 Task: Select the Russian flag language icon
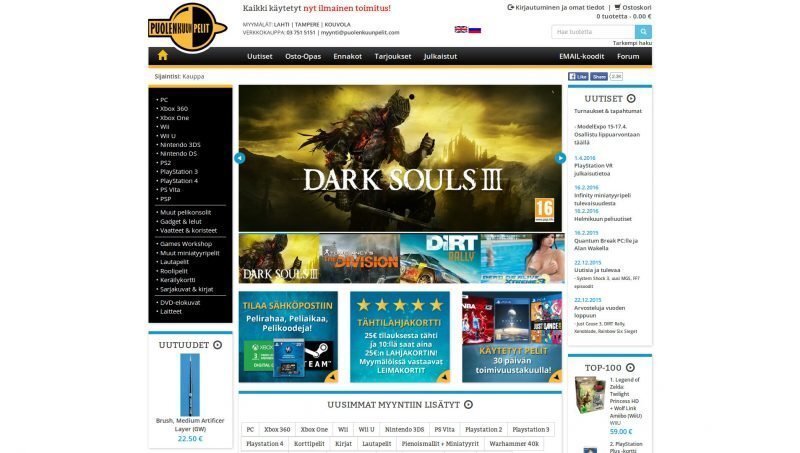tap(475, 30)
